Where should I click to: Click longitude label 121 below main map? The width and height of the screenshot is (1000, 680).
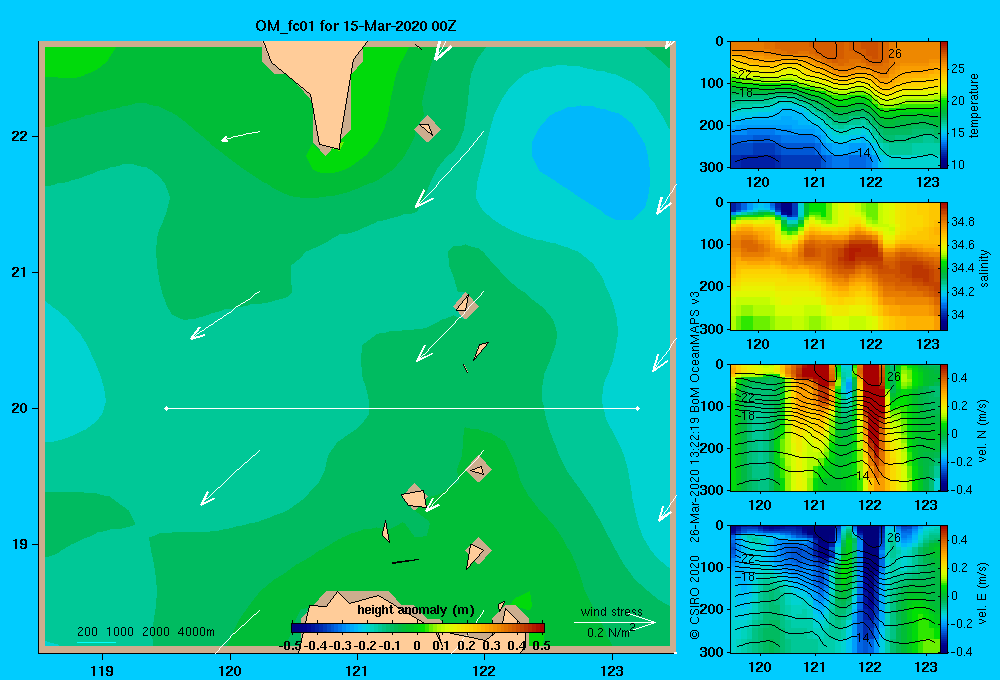357,670
